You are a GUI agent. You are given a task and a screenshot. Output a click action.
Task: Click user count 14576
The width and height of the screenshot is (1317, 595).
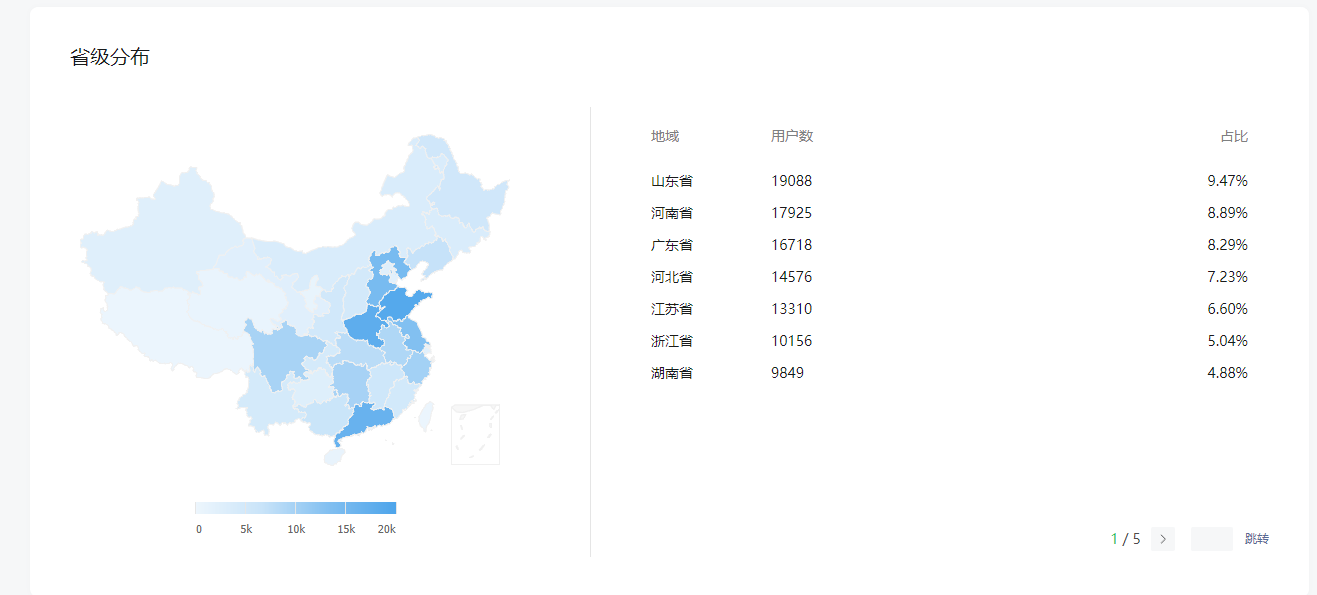pos(792,277)
